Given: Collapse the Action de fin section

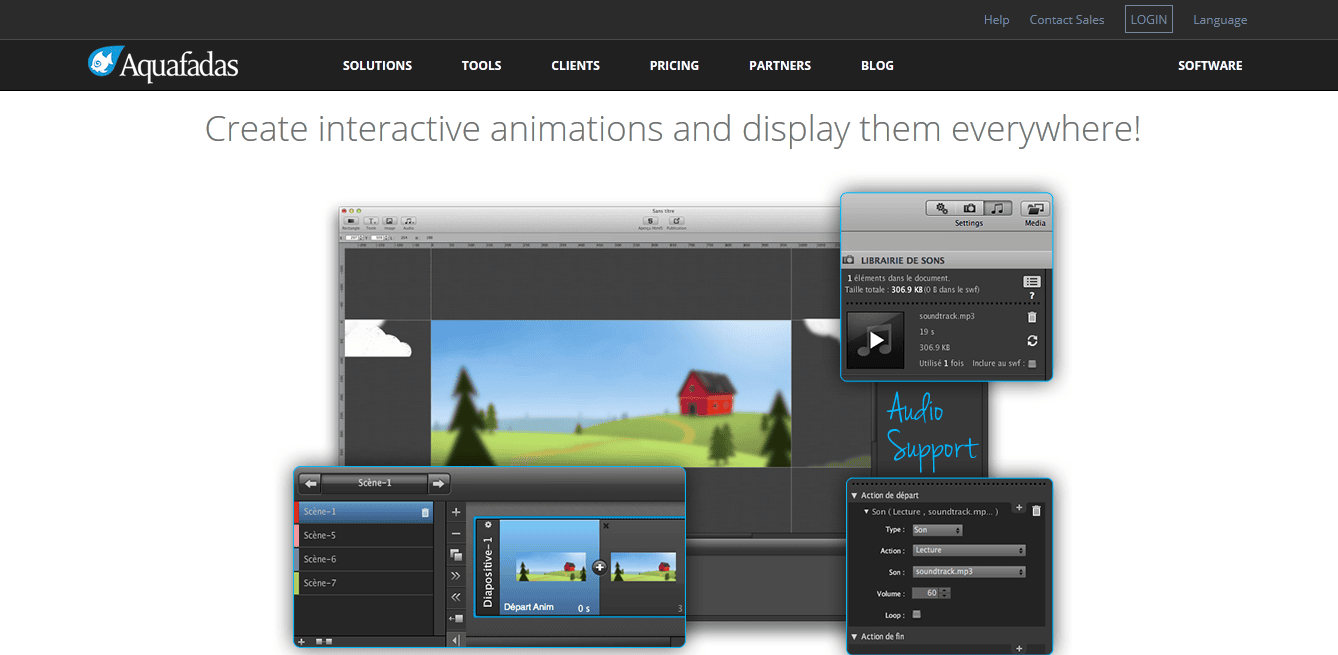Looking at the screenshot, I should [854, 637].
